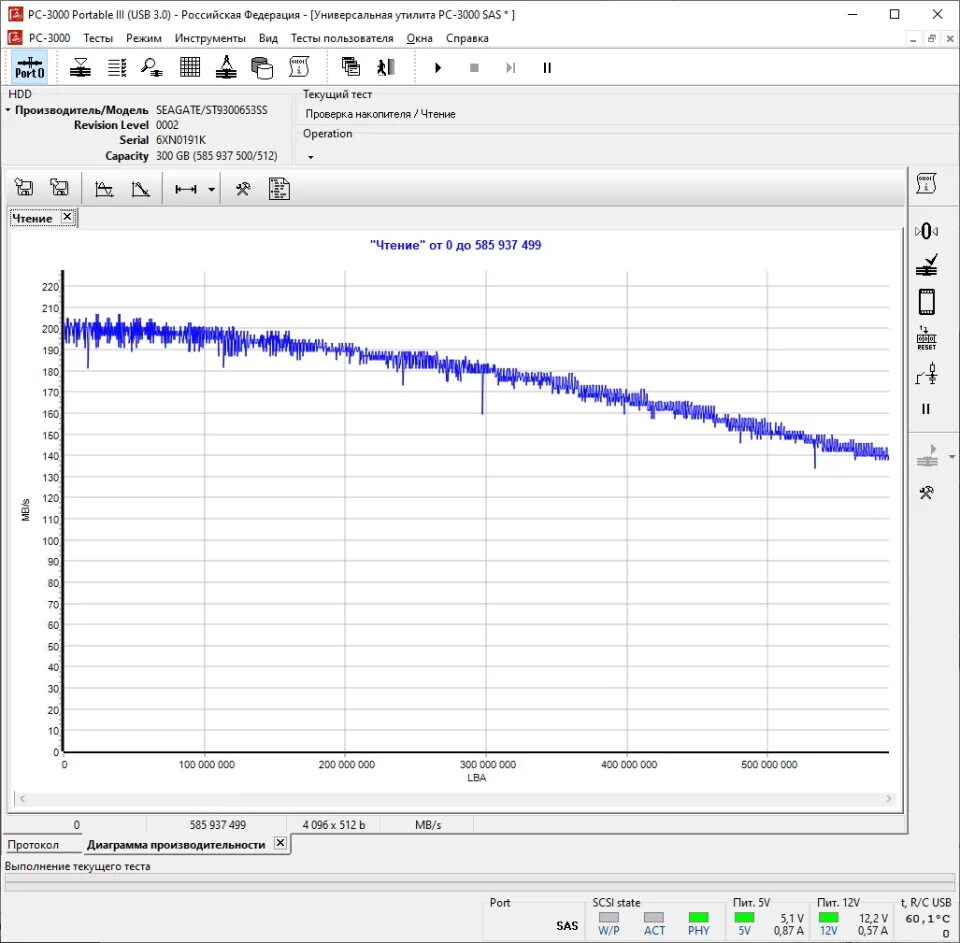This screenshot has width=960, height=943.
Task: Select the rising graph chart icon
Action: click(104, 189)
